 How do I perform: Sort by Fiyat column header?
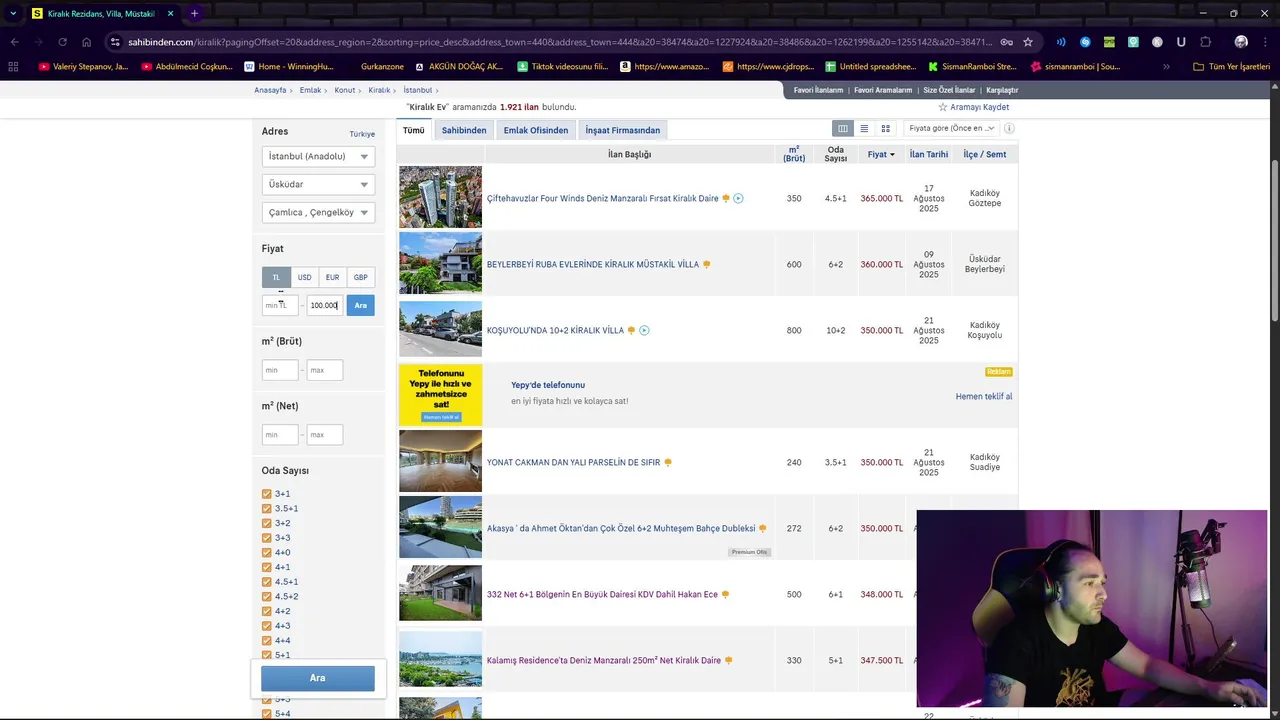tap(881, 154)
